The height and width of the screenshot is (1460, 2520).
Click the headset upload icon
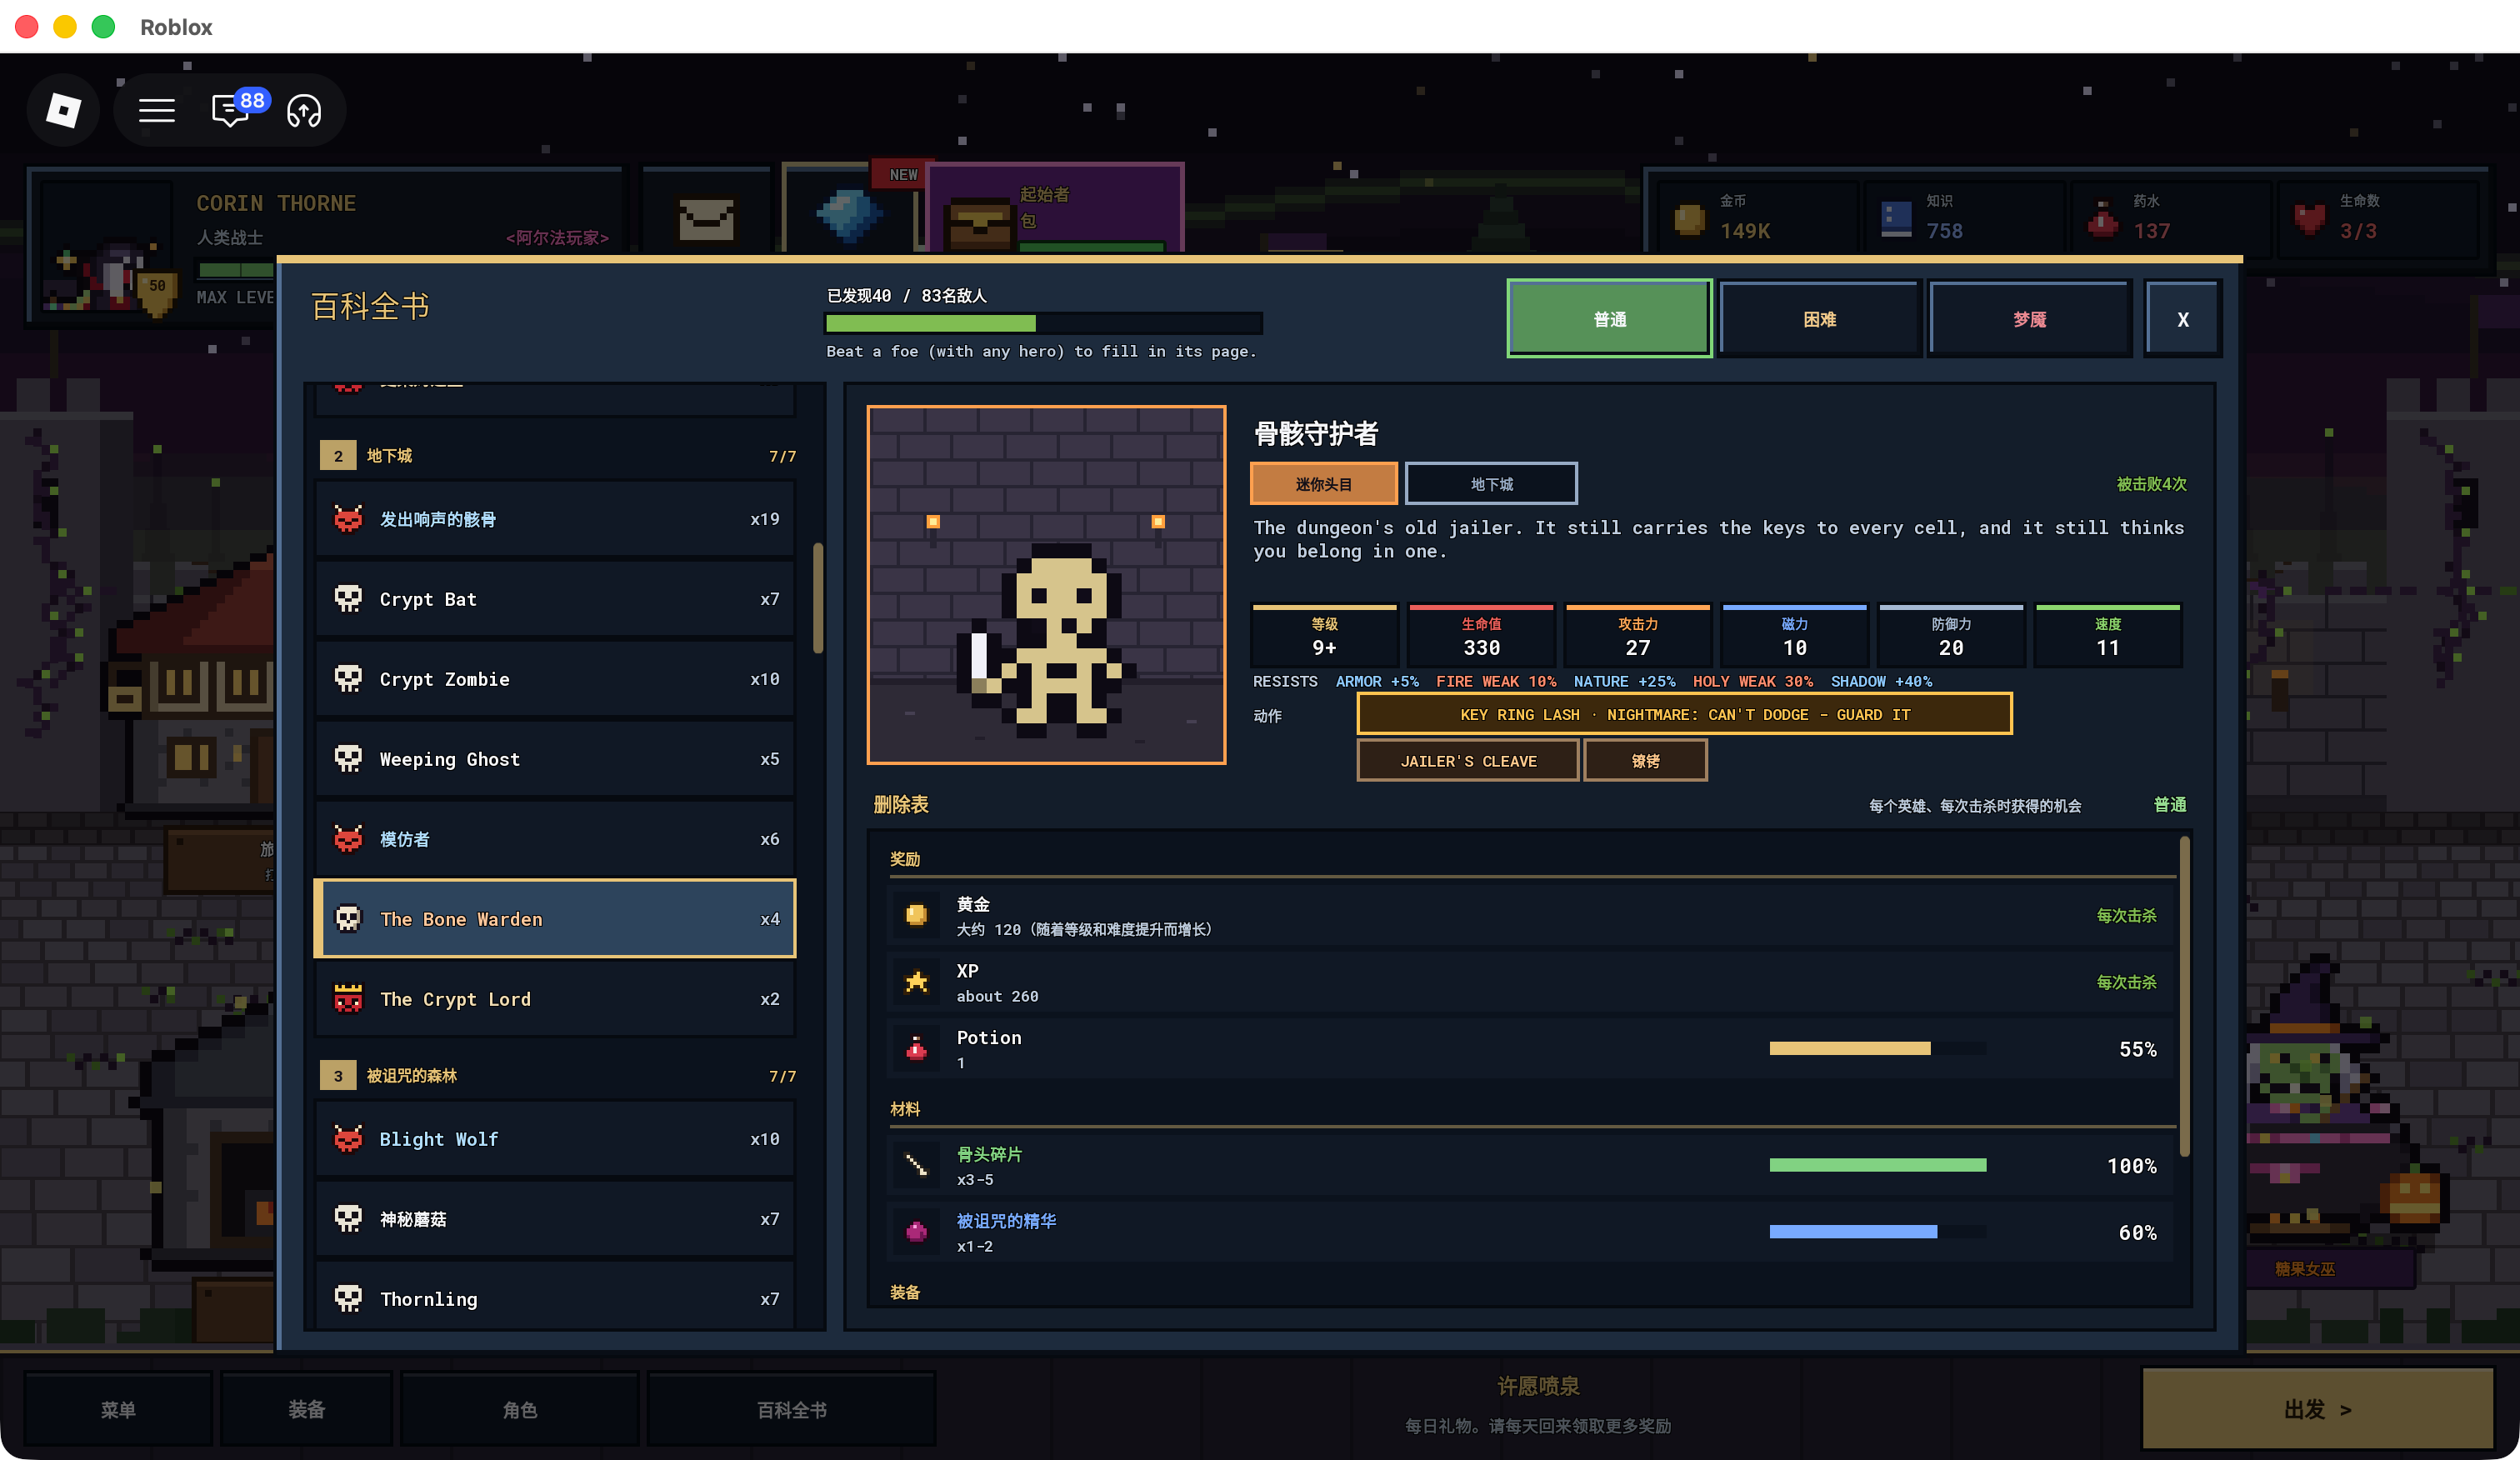pyautogui.click(x=304, y=110)
